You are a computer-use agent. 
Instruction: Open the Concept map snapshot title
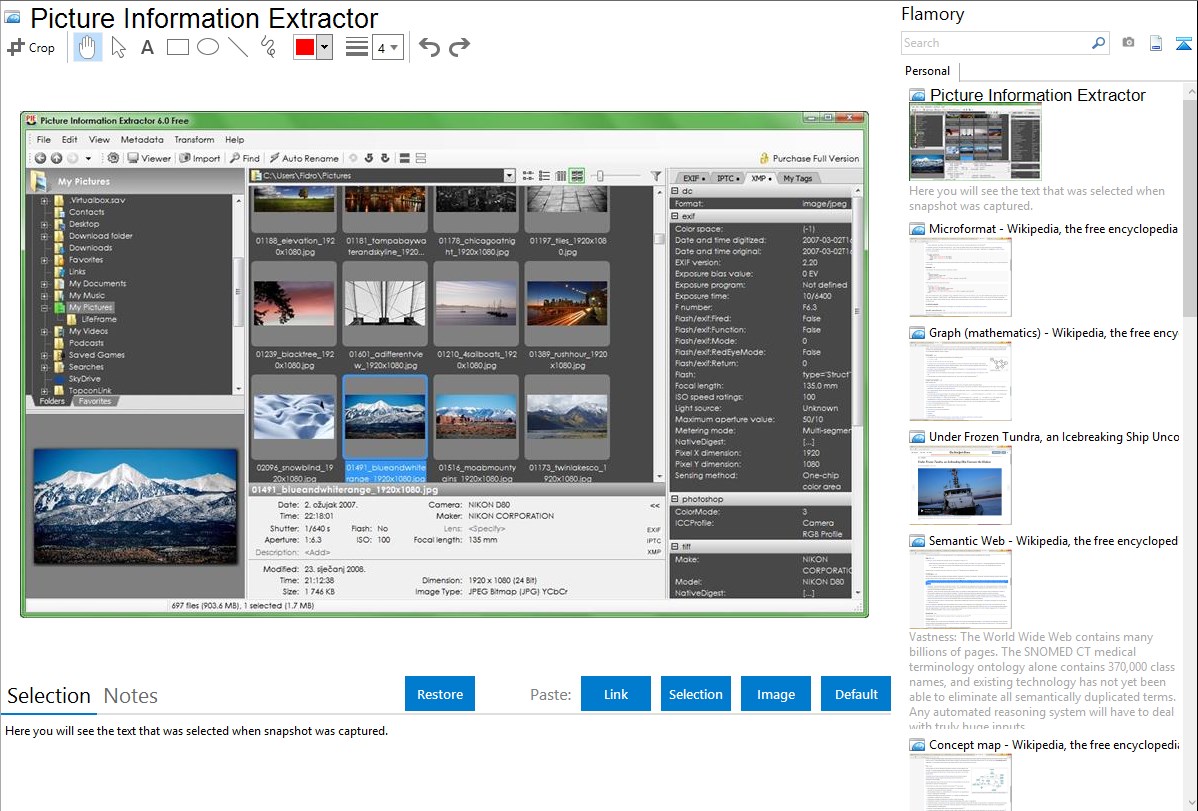point(1054,745)
